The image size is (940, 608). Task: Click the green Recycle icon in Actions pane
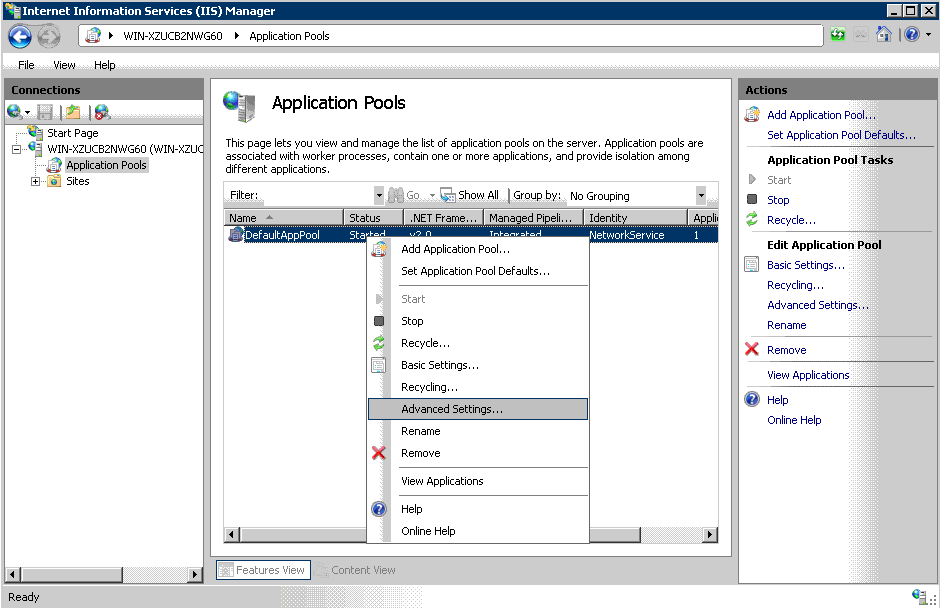point(752,220)
